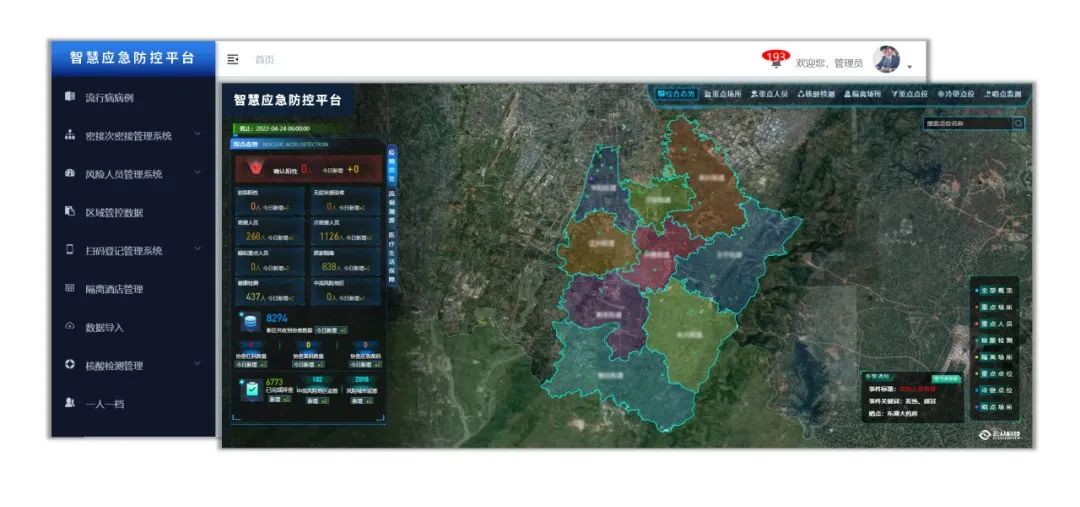The height and width of the screenshot is (507, 1080).
Task: Expand the 核酸检测管理 chevron
Action: (198, 363)
